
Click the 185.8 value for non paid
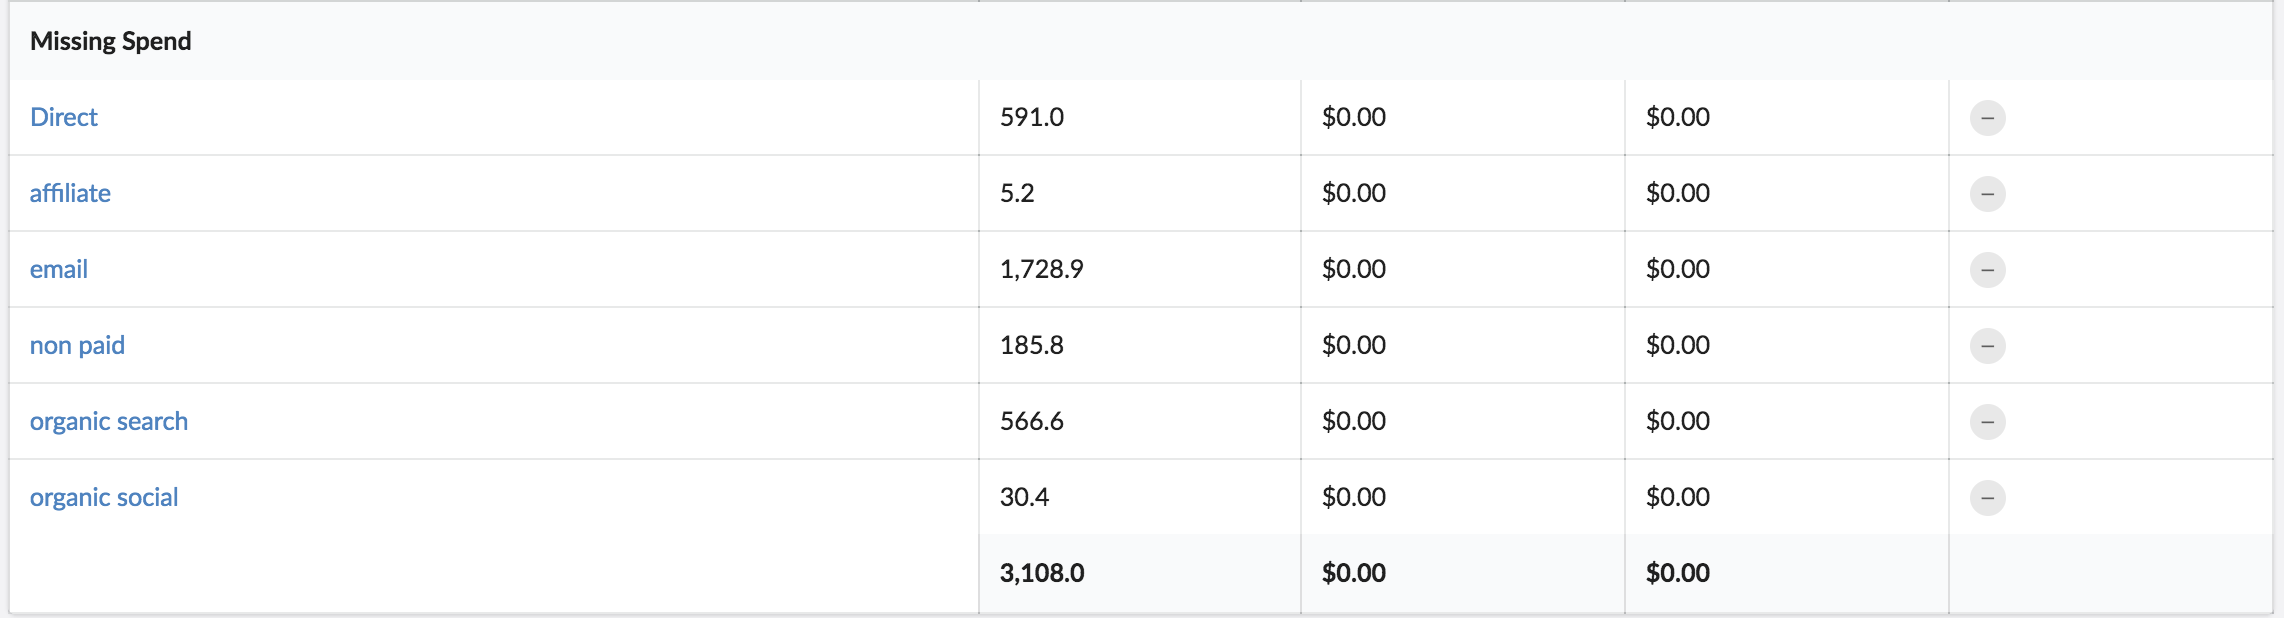(1032, 345)
